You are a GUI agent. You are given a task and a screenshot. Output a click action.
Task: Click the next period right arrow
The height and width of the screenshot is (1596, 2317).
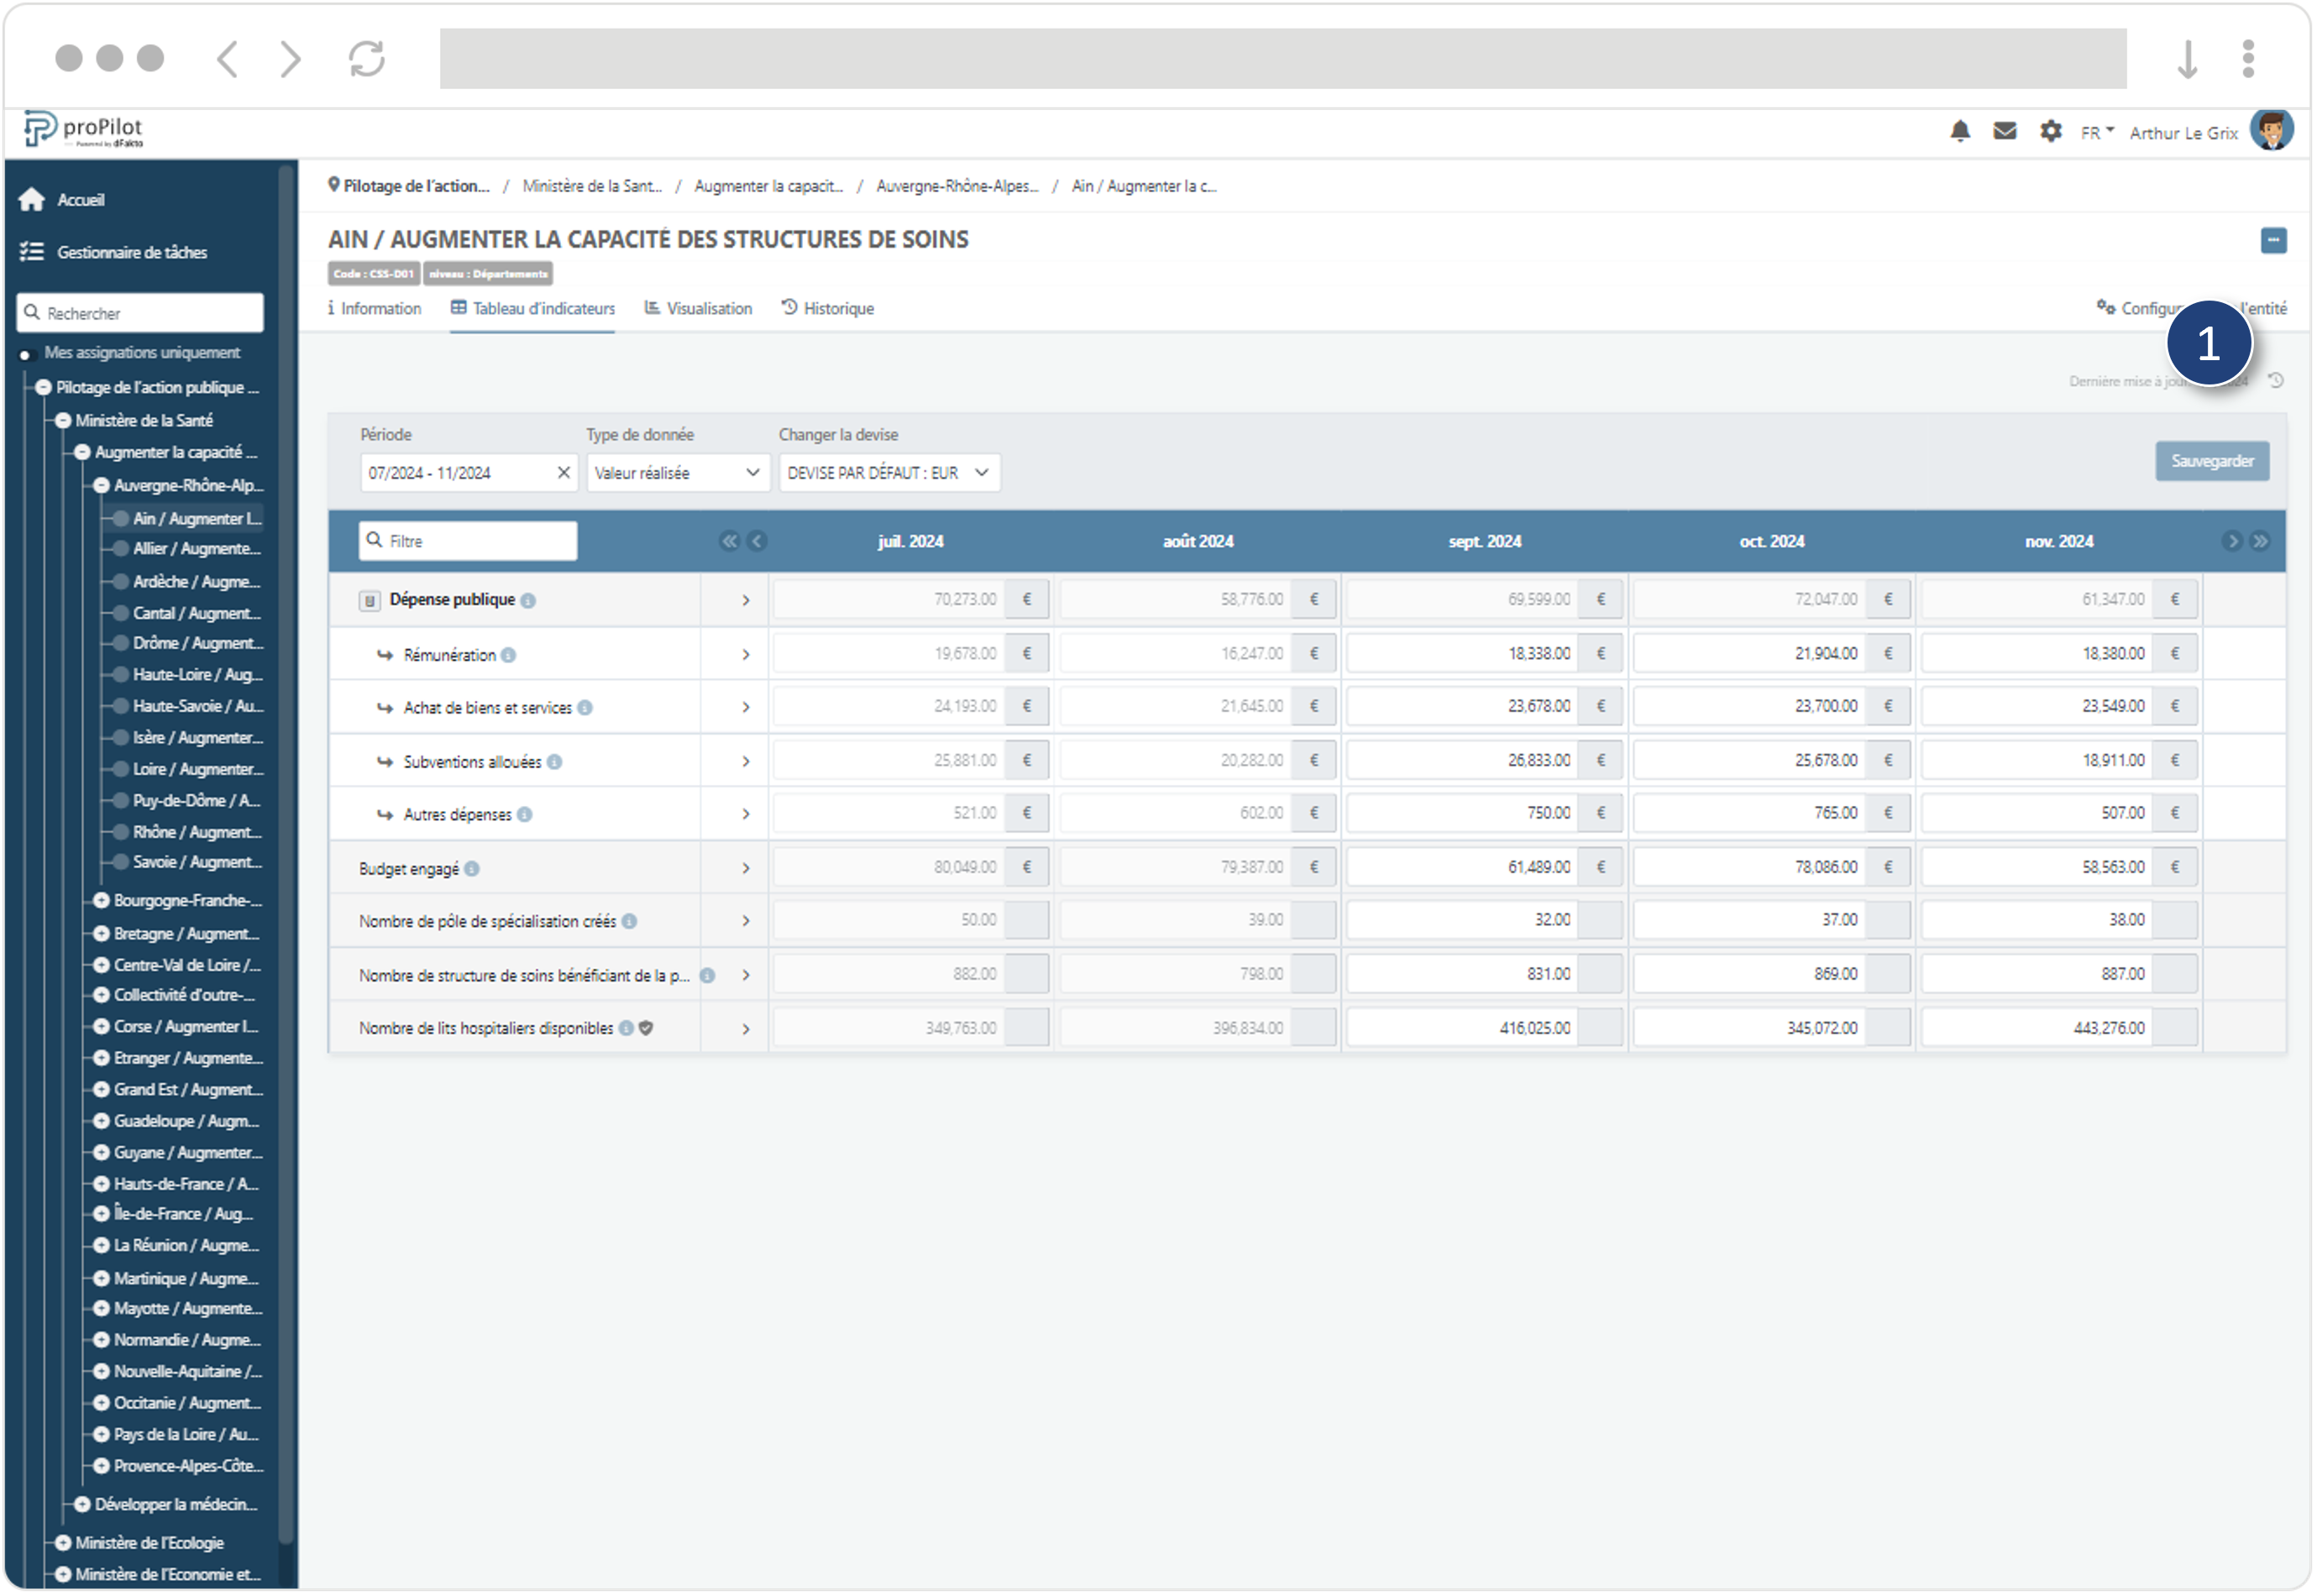[x=2232, y=541]
